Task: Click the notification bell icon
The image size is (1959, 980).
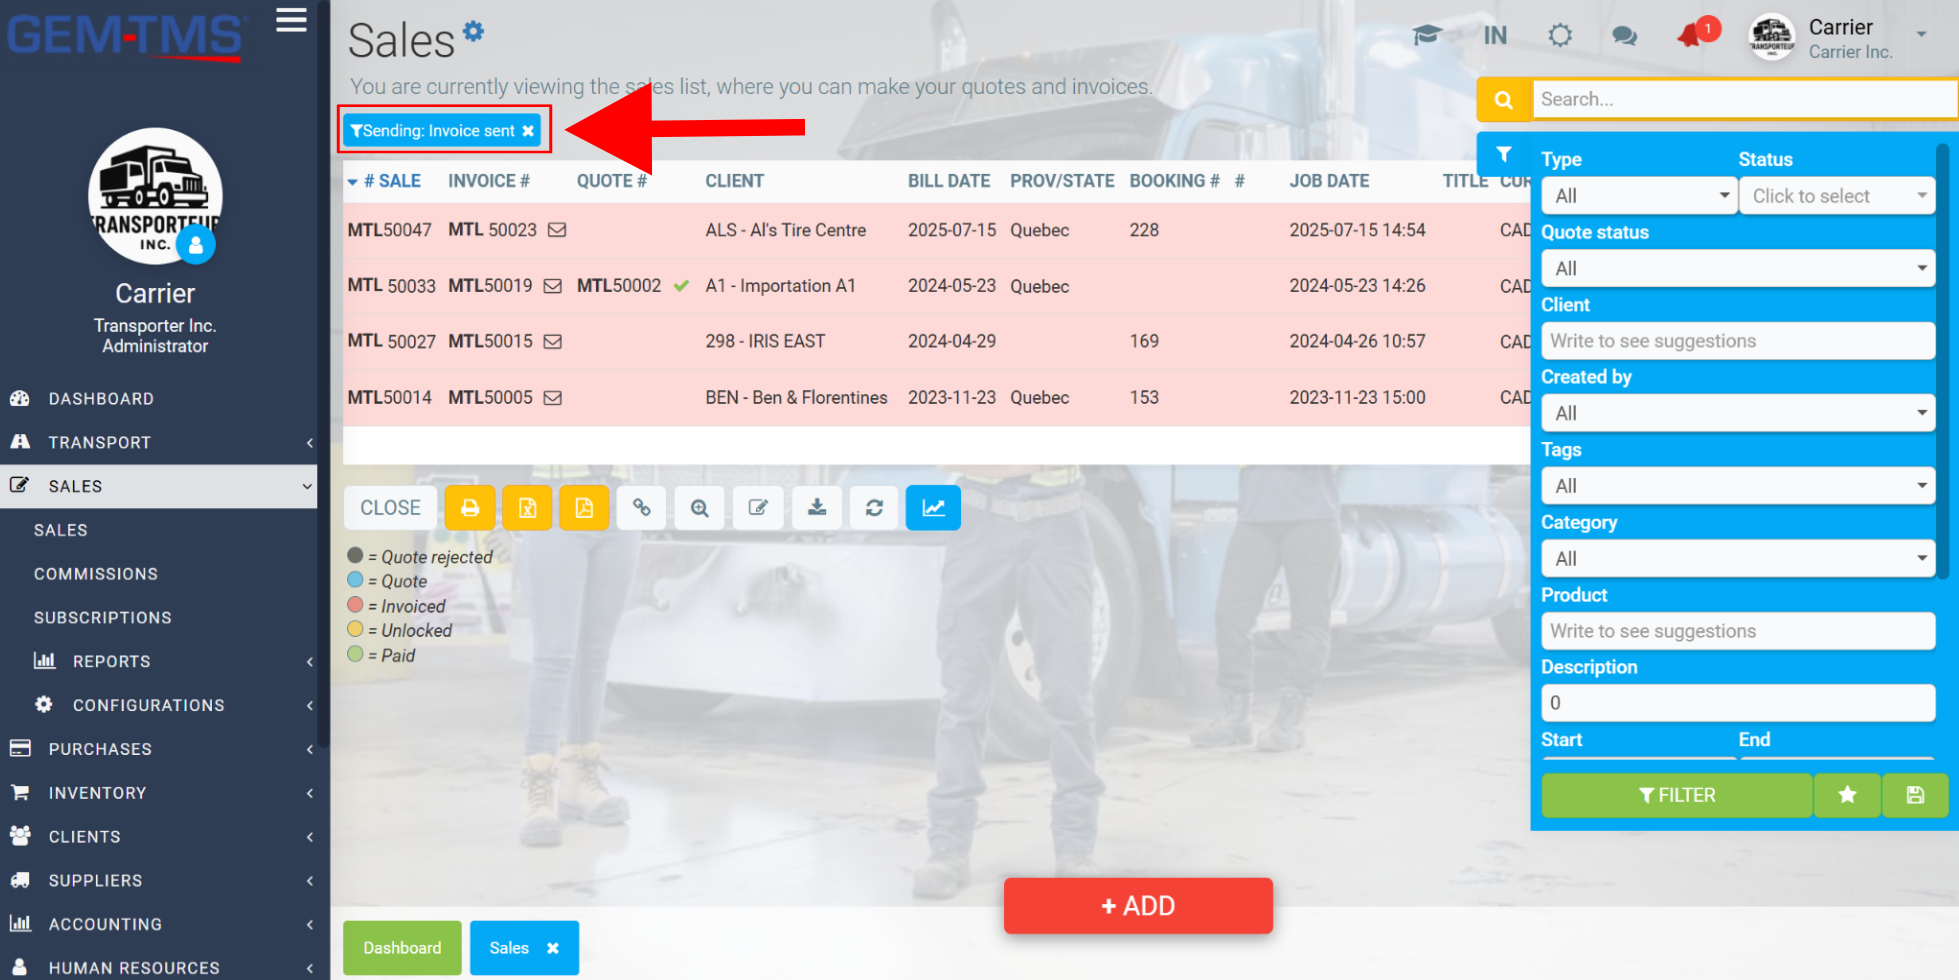Action: [1691, 36]
